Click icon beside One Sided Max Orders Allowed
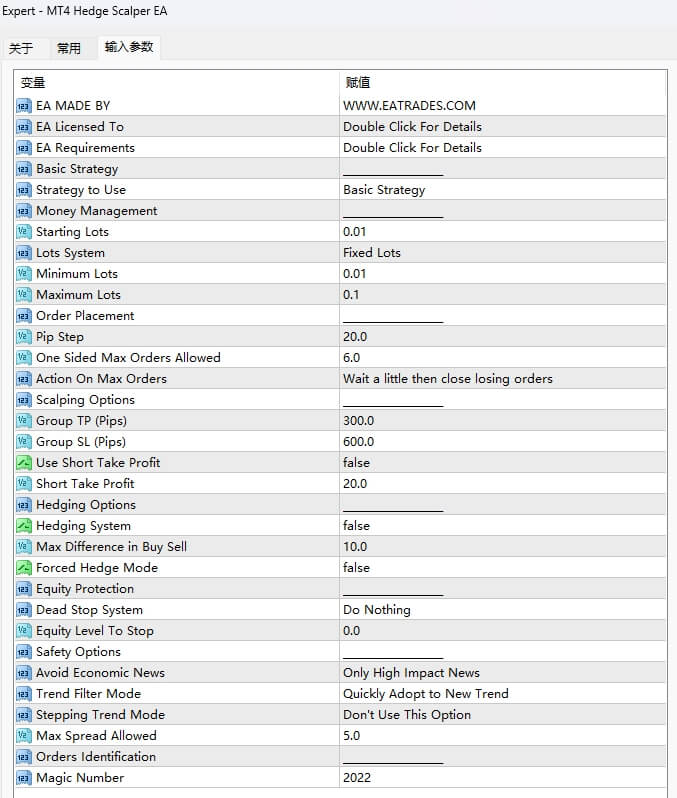Screen dimensions: 677x798 tap(24, 358)
